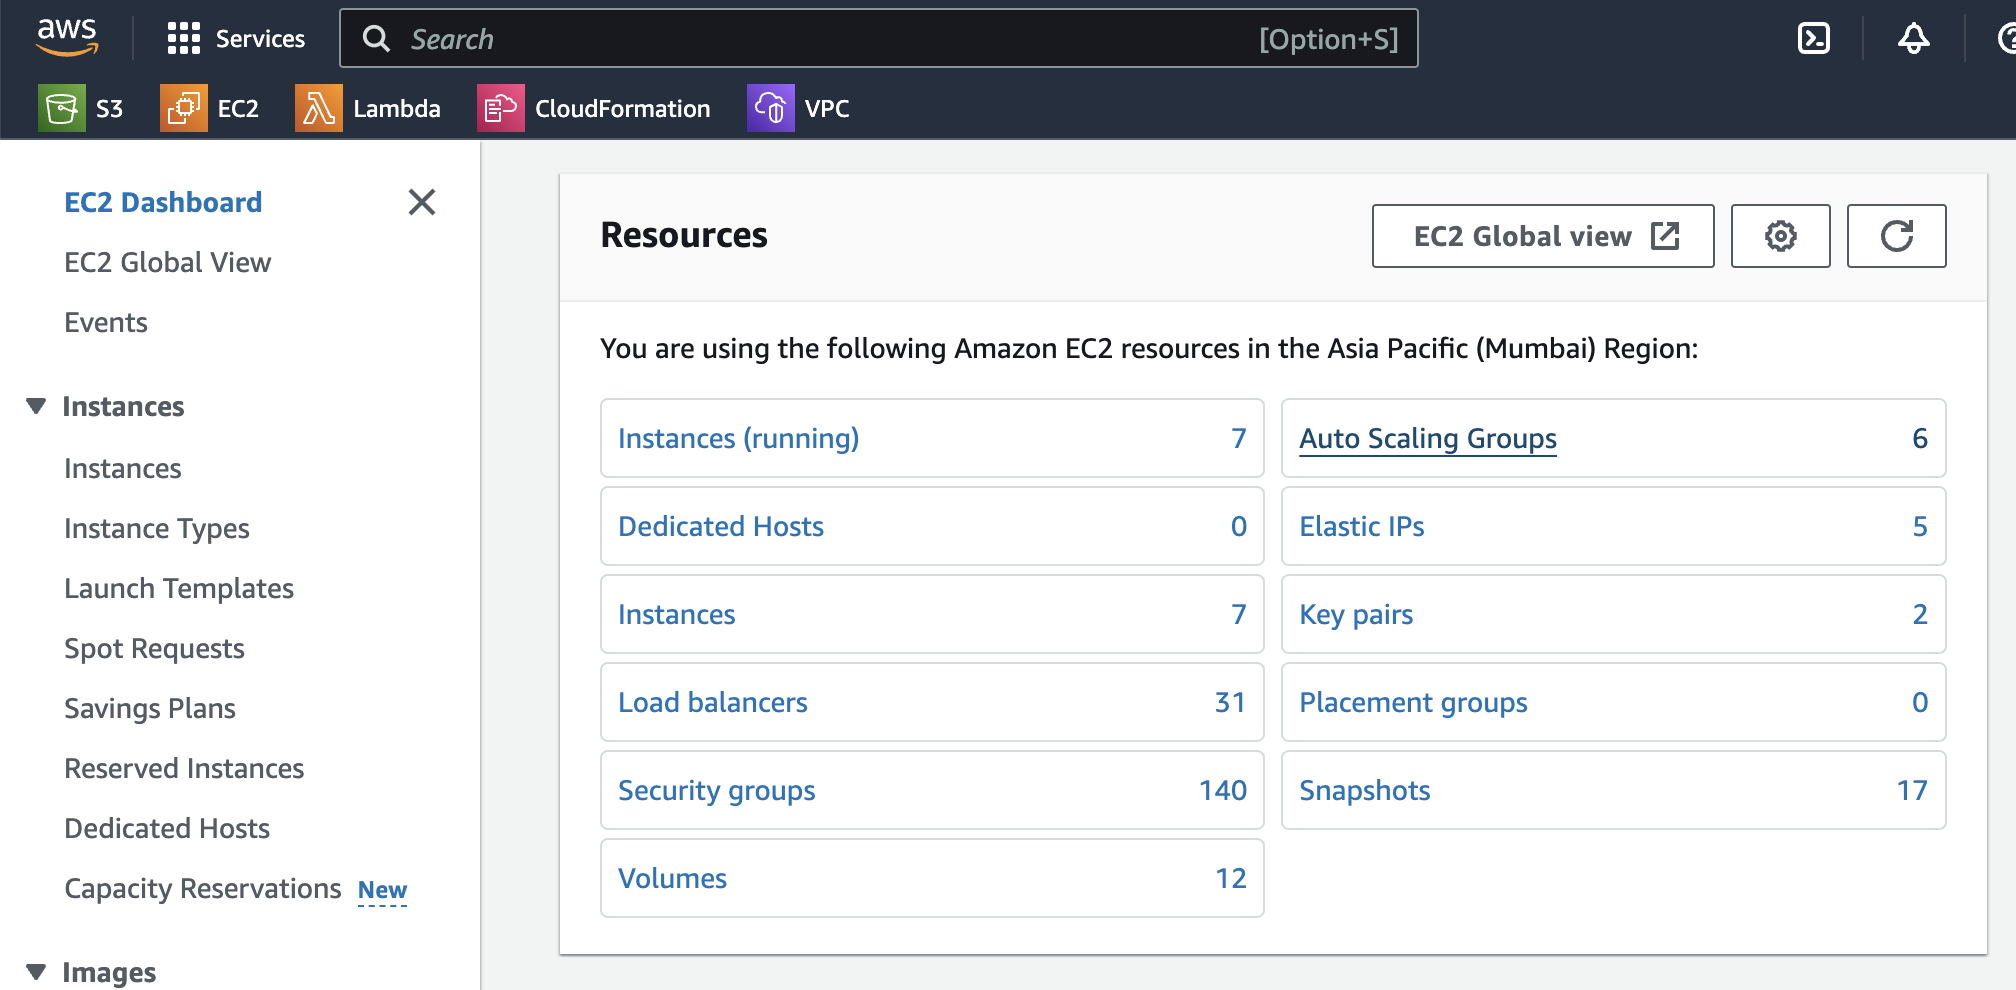Screen dimensions: 2016x990
Task: Collapse the Images section in sidebar
Action: point(36,971)
